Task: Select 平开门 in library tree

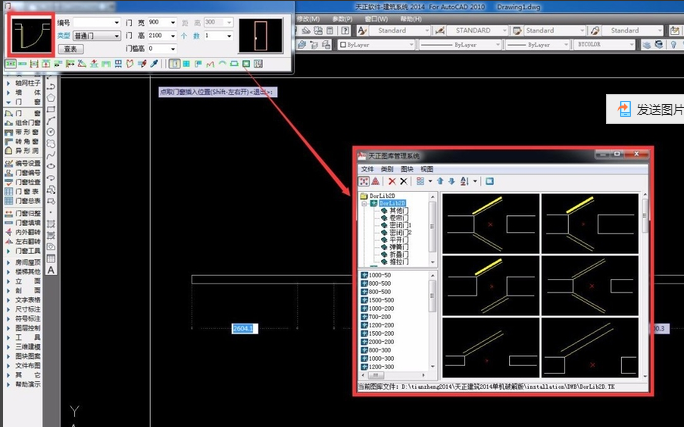Action: click(398, 239)
